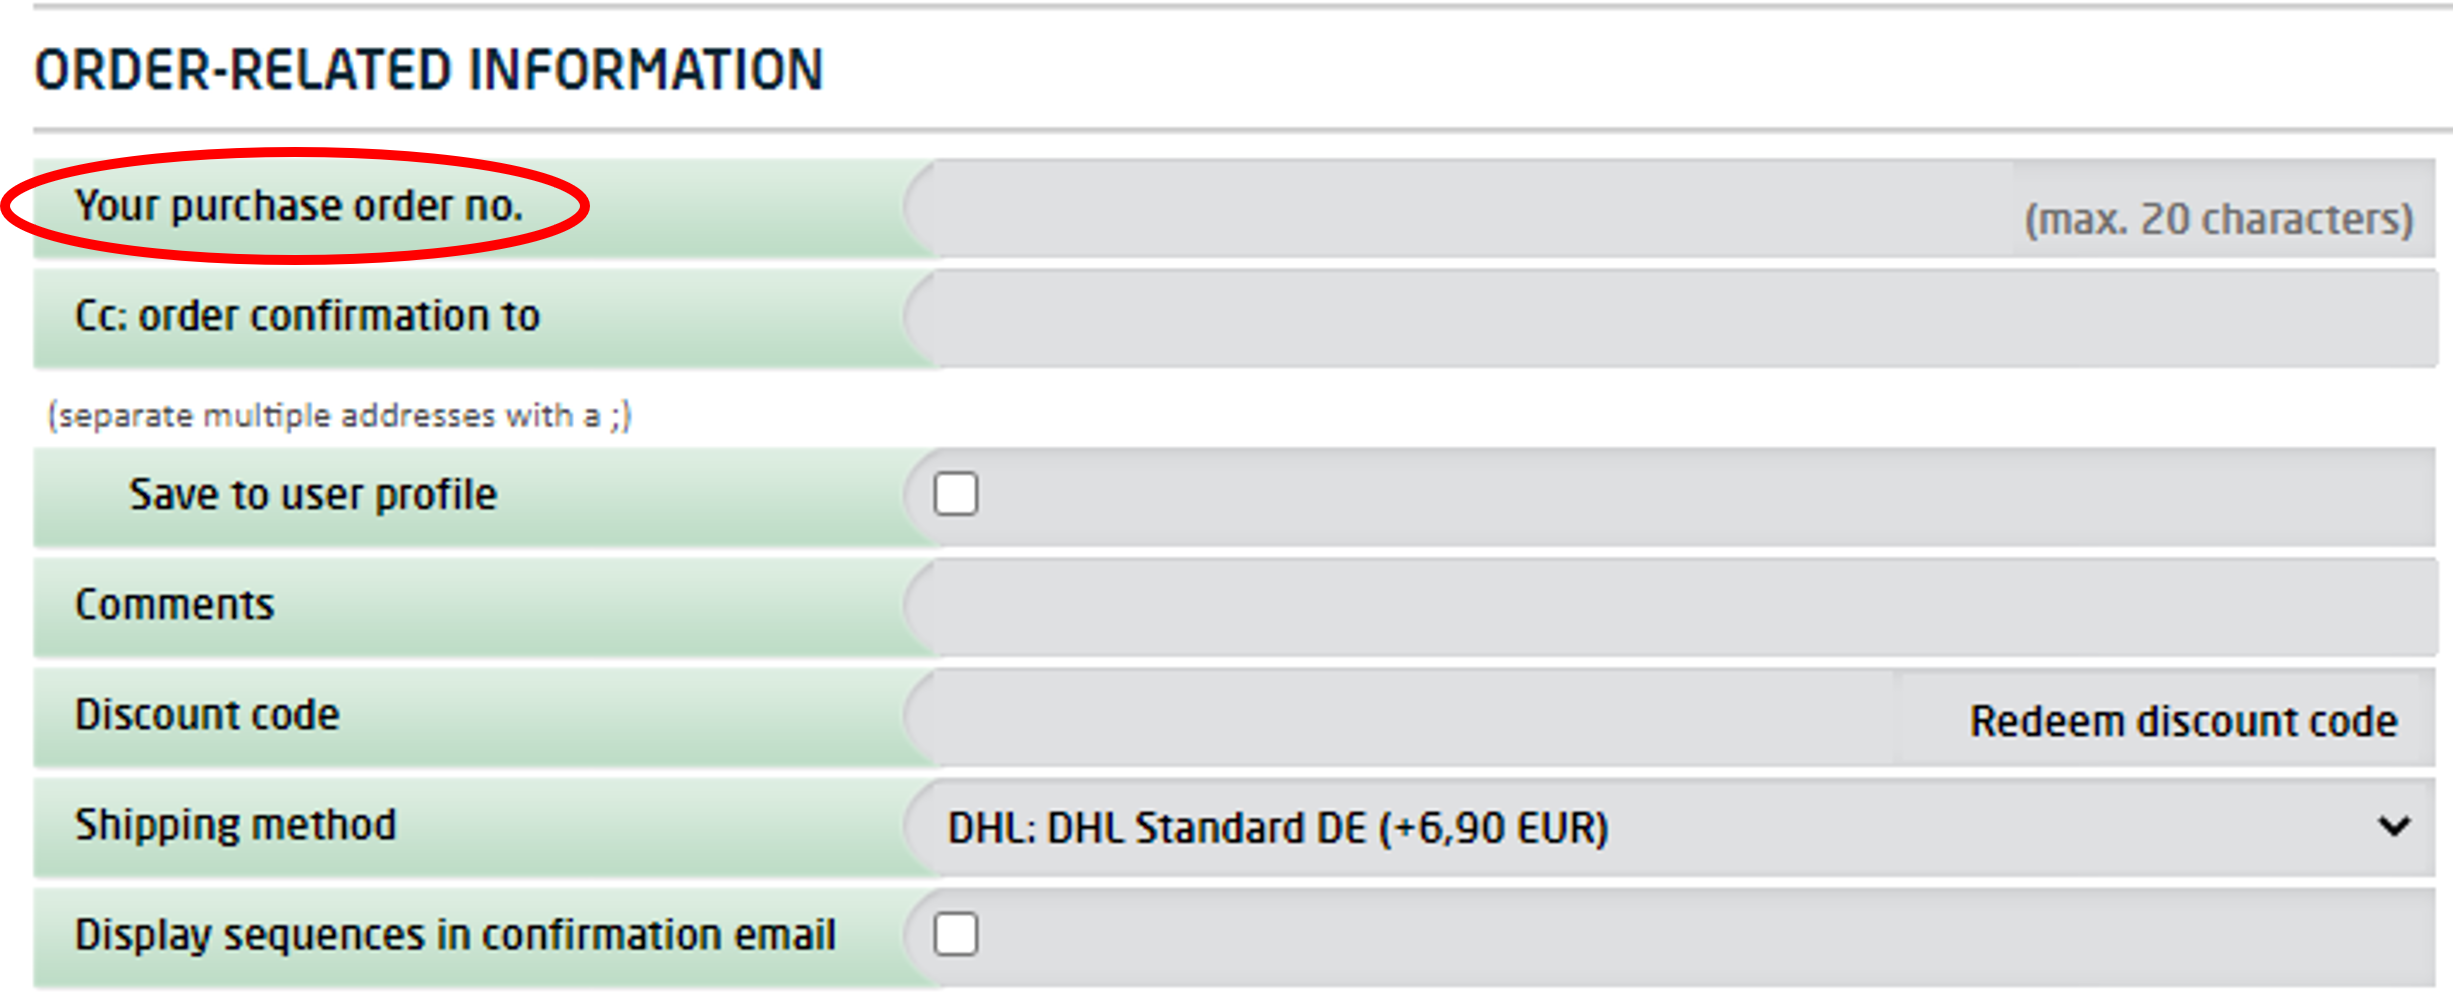The width and height of the screenshot is (2453, 1001).
Task: Enable the Save to user profile checkbox
Action: tap(955, 494)
